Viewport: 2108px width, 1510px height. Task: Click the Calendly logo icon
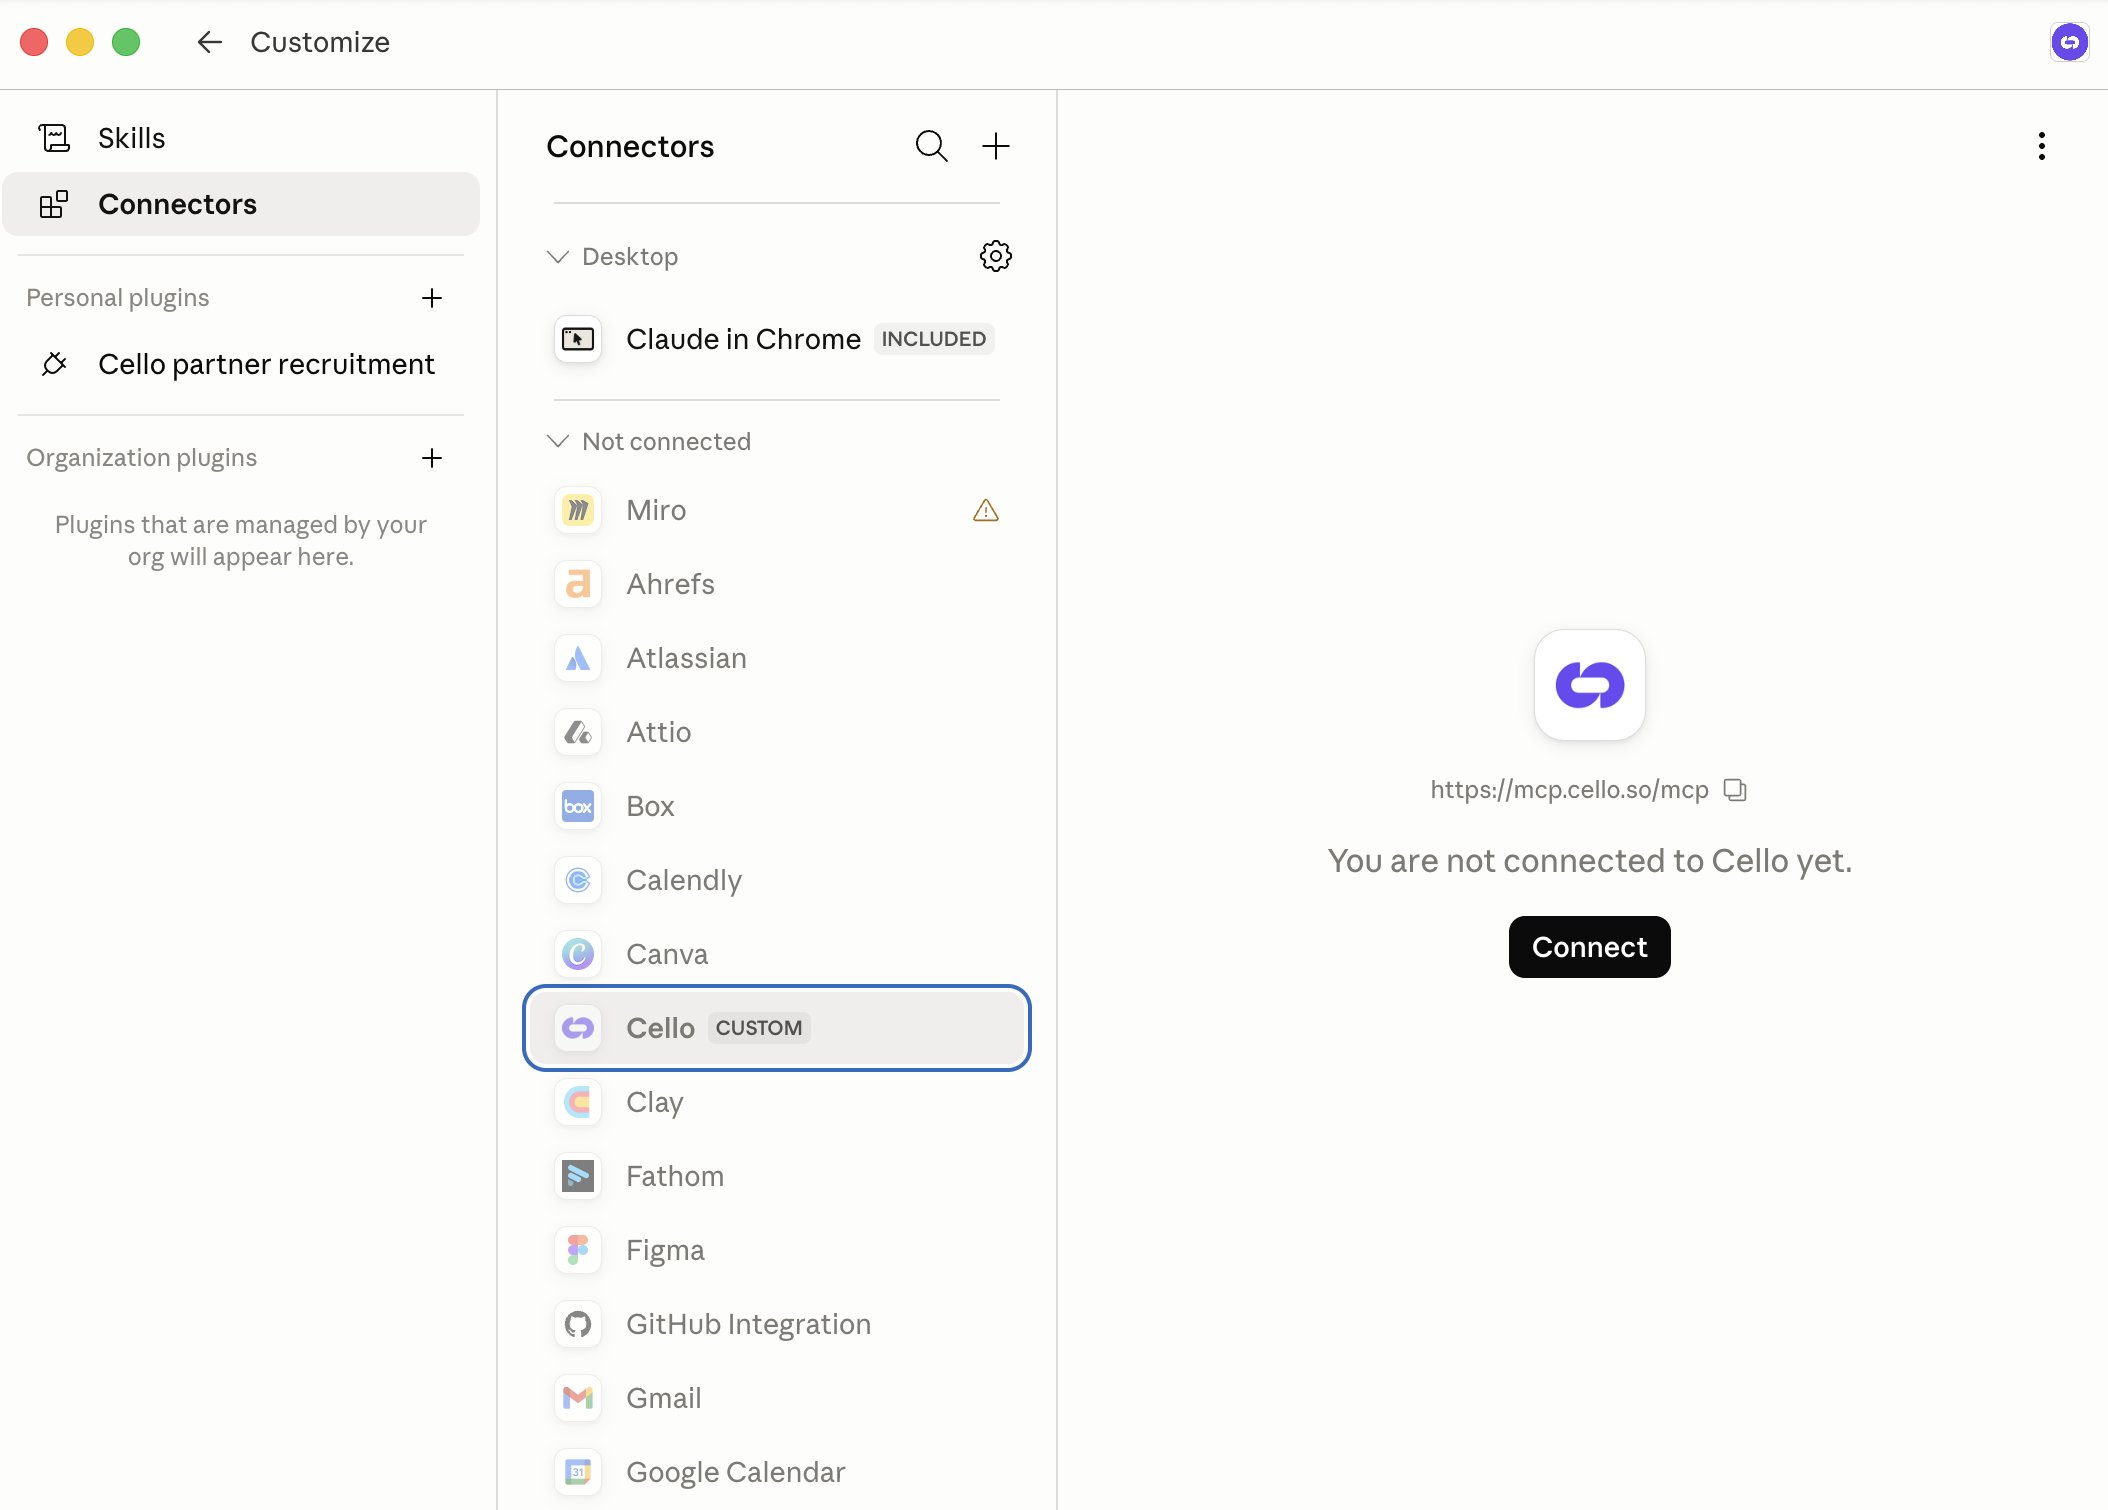point(578,880)
